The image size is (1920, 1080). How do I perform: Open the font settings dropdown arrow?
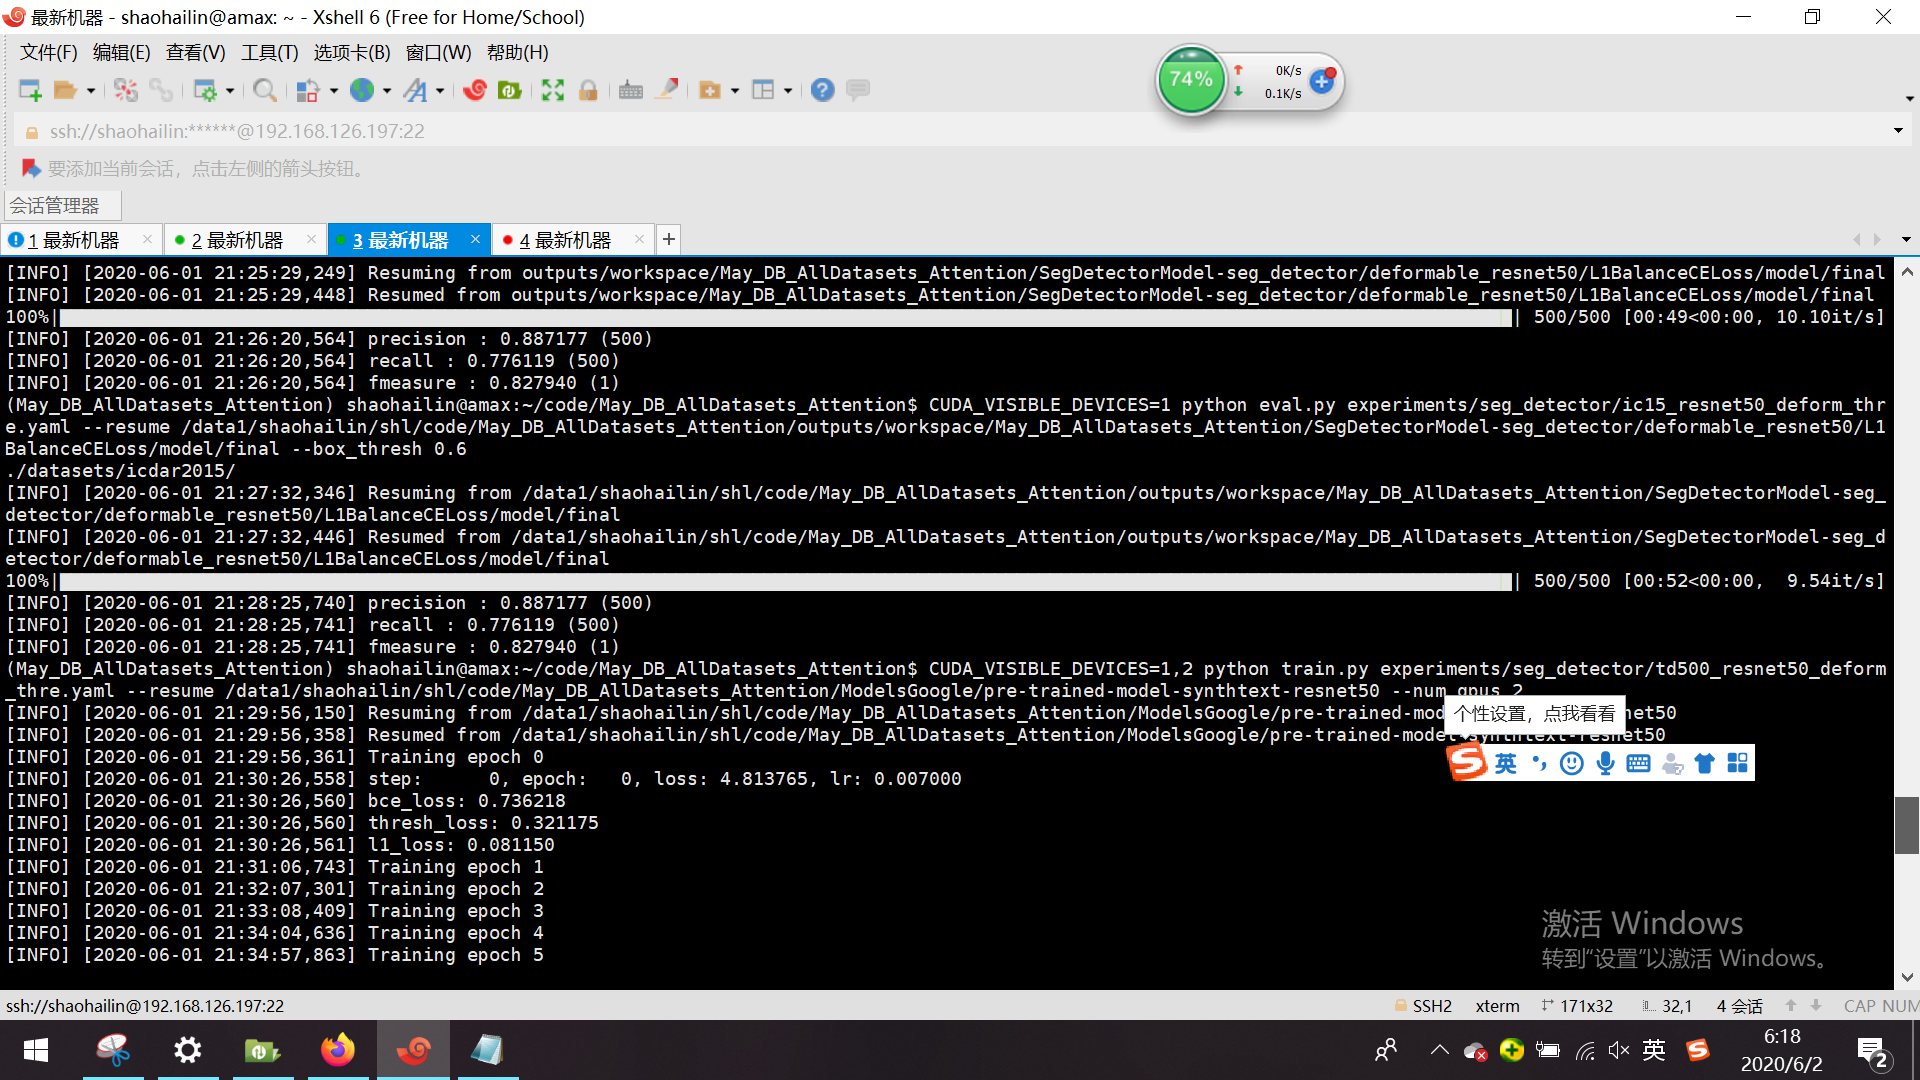[440, 90]
